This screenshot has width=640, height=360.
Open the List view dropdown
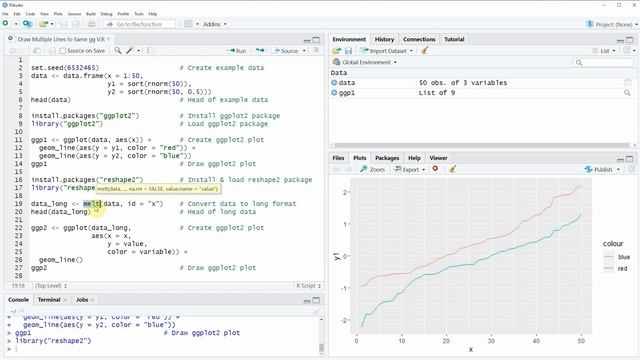[604, 51]
